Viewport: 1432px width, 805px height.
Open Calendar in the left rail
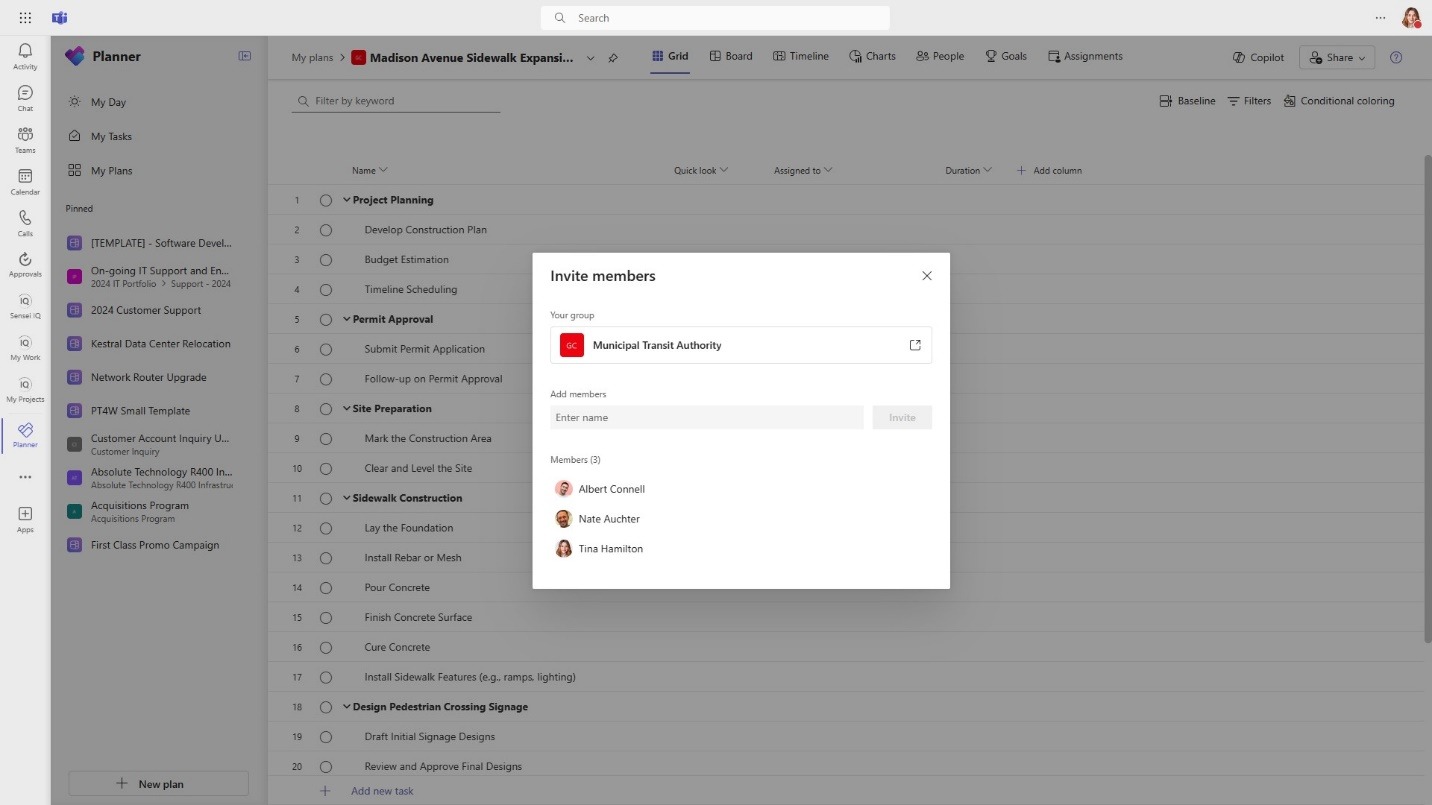coord(25,181)
